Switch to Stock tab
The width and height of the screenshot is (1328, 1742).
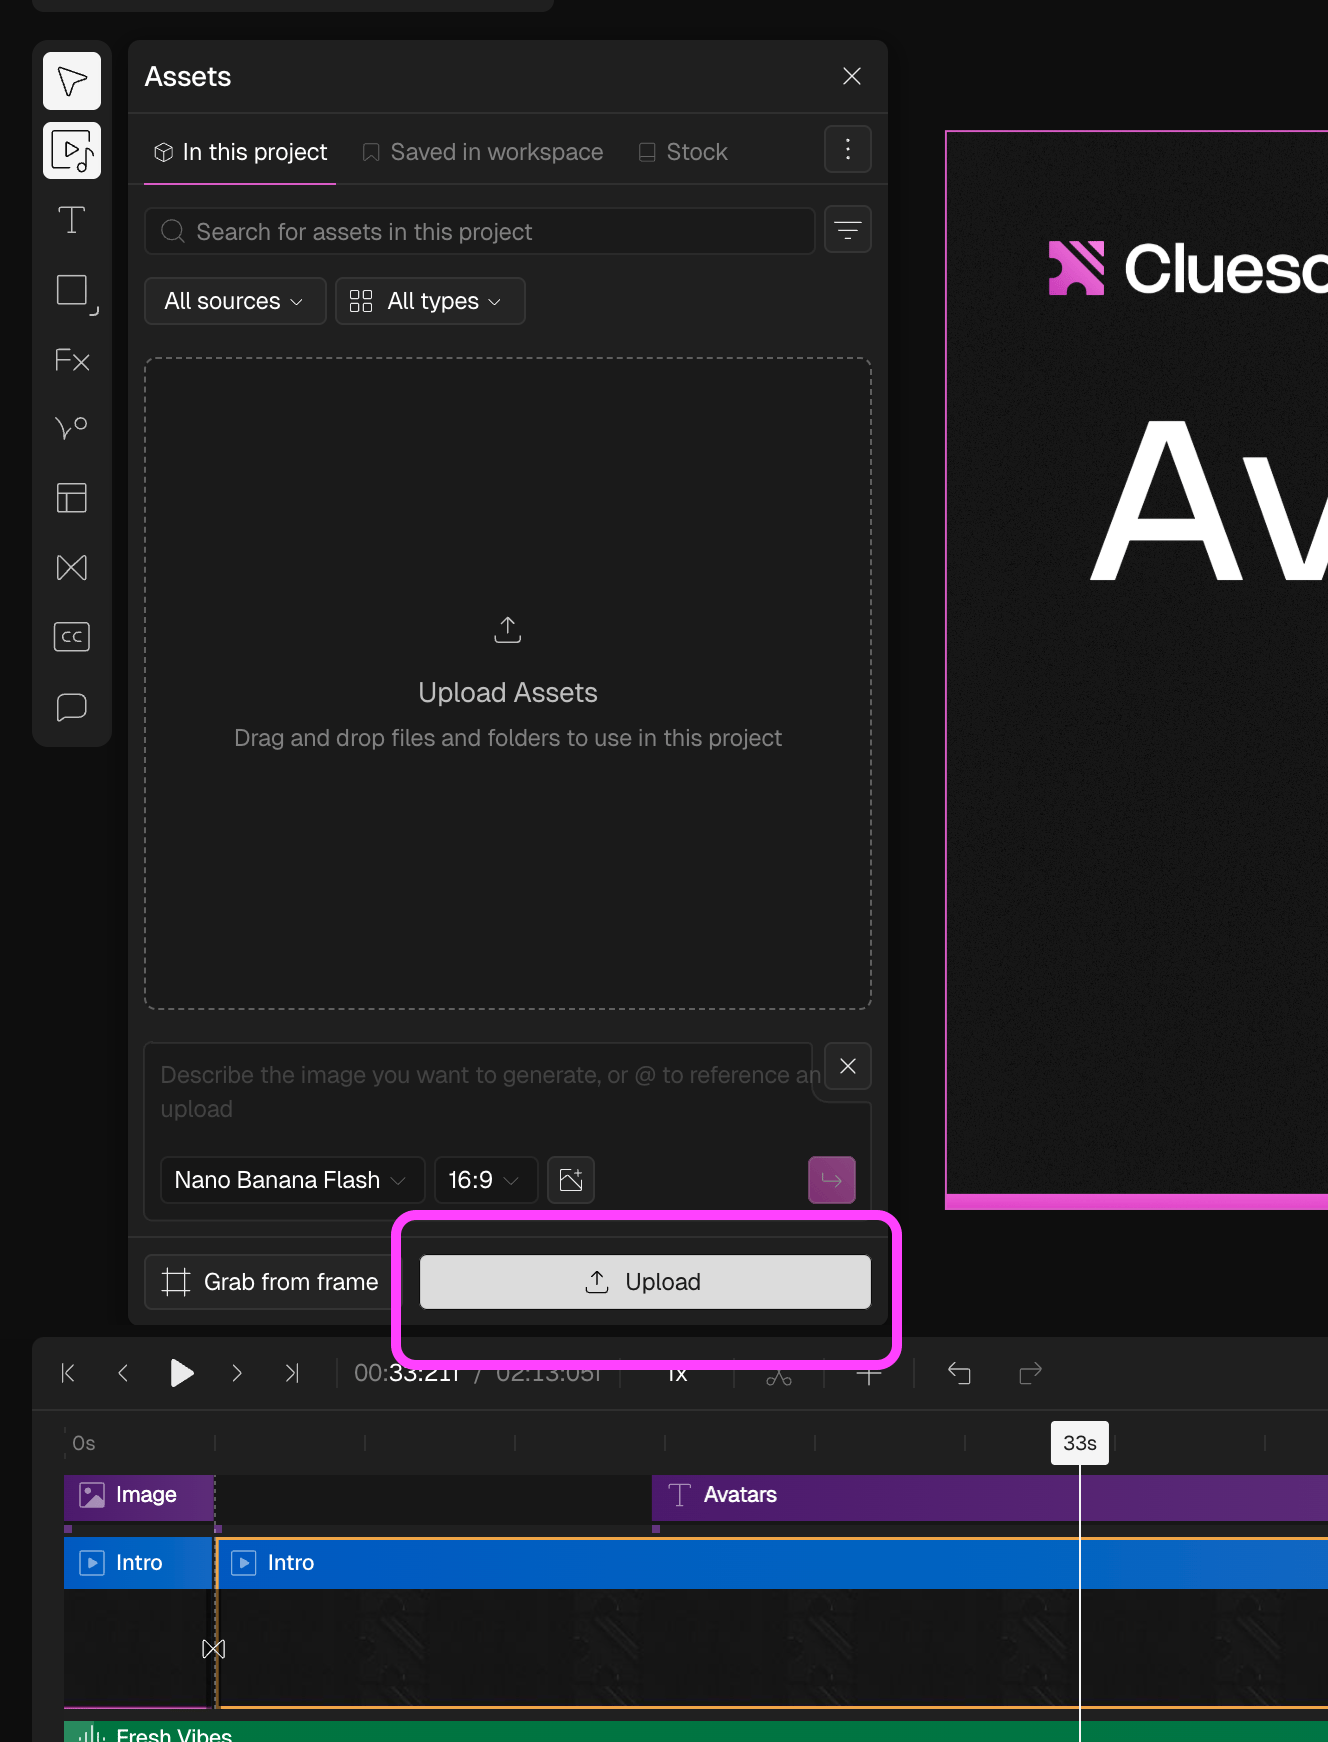point(683,152)
